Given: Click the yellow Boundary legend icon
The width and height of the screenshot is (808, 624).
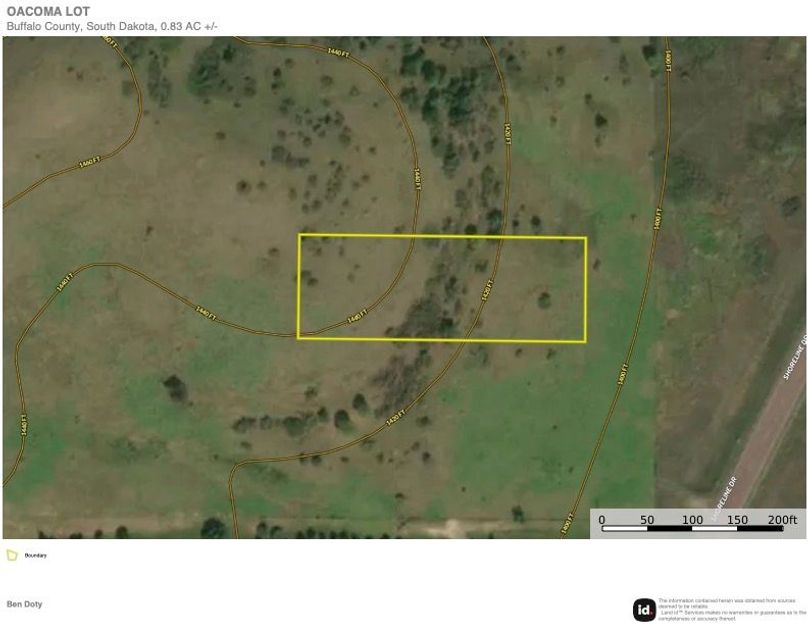Looking at the screenshot, I should (12, 554).
